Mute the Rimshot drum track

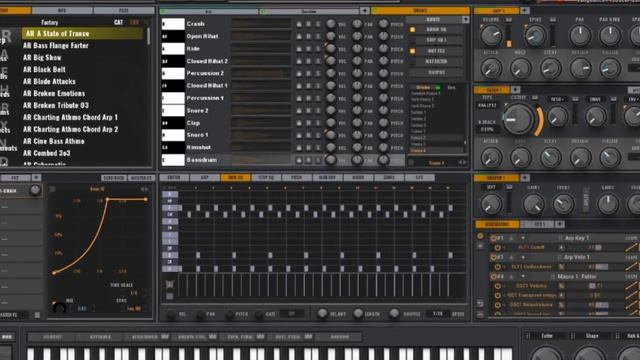tap(309, 148)
